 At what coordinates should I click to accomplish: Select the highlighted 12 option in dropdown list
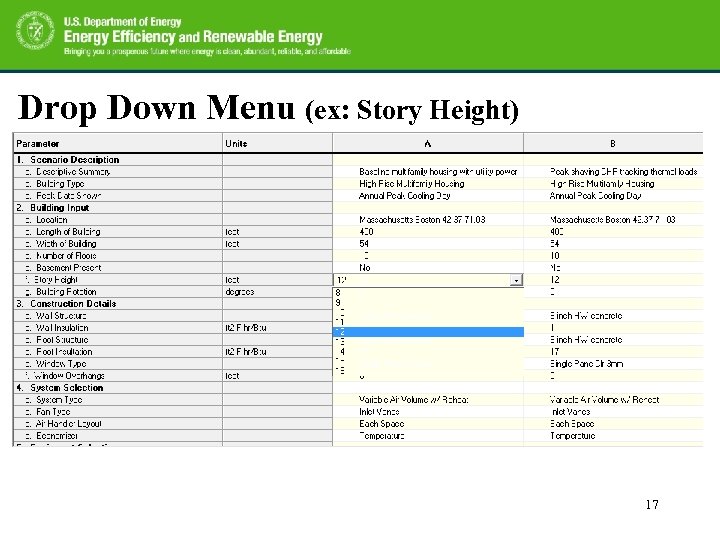point(428,332)
